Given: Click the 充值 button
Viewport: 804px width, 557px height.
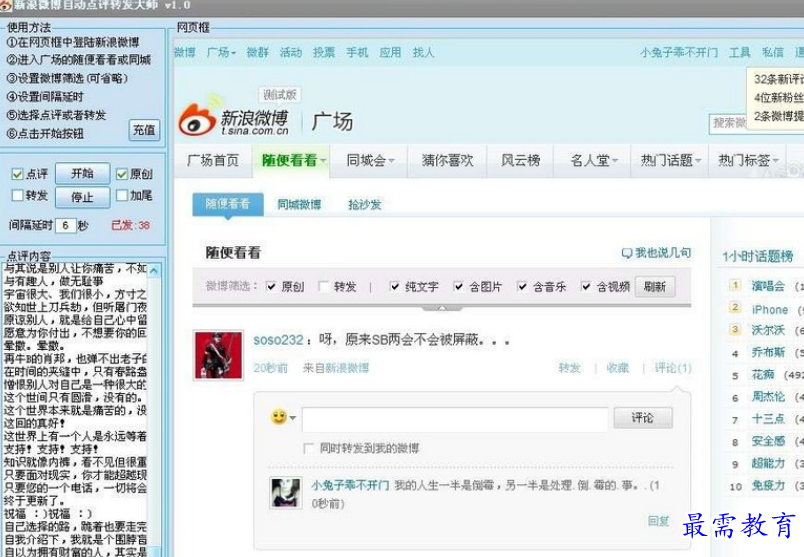Looking at the screenshot, I should coord(144,130).
